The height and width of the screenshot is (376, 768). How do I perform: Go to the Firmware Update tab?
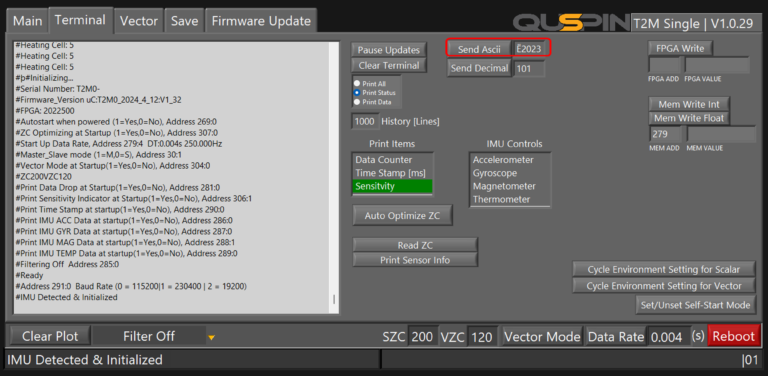click(x=261, y=21)
